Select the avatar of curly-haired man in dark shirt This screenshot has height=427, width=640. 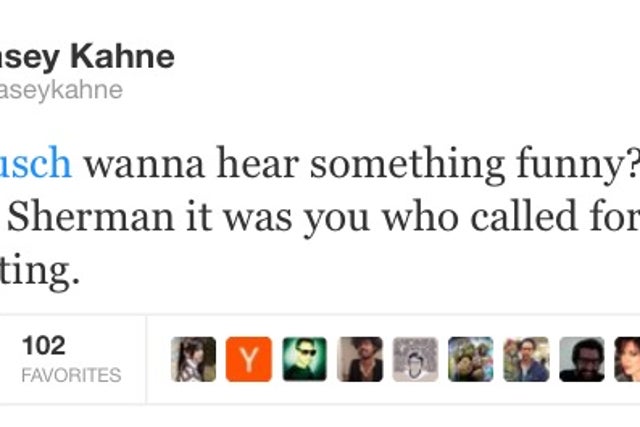[x=360, y=359]
